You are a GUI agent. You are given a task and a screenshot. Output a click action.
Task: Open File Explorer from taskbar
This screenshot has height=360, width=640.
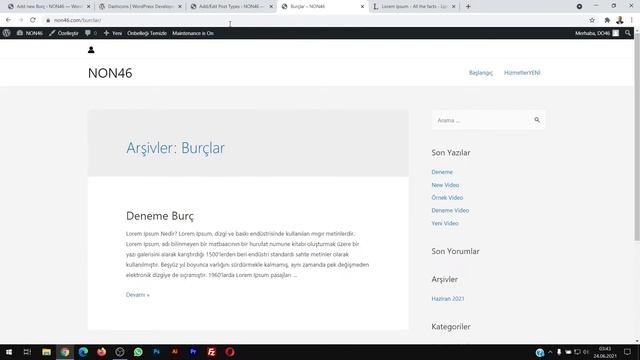pyautogui.click(x=46, y=352)
